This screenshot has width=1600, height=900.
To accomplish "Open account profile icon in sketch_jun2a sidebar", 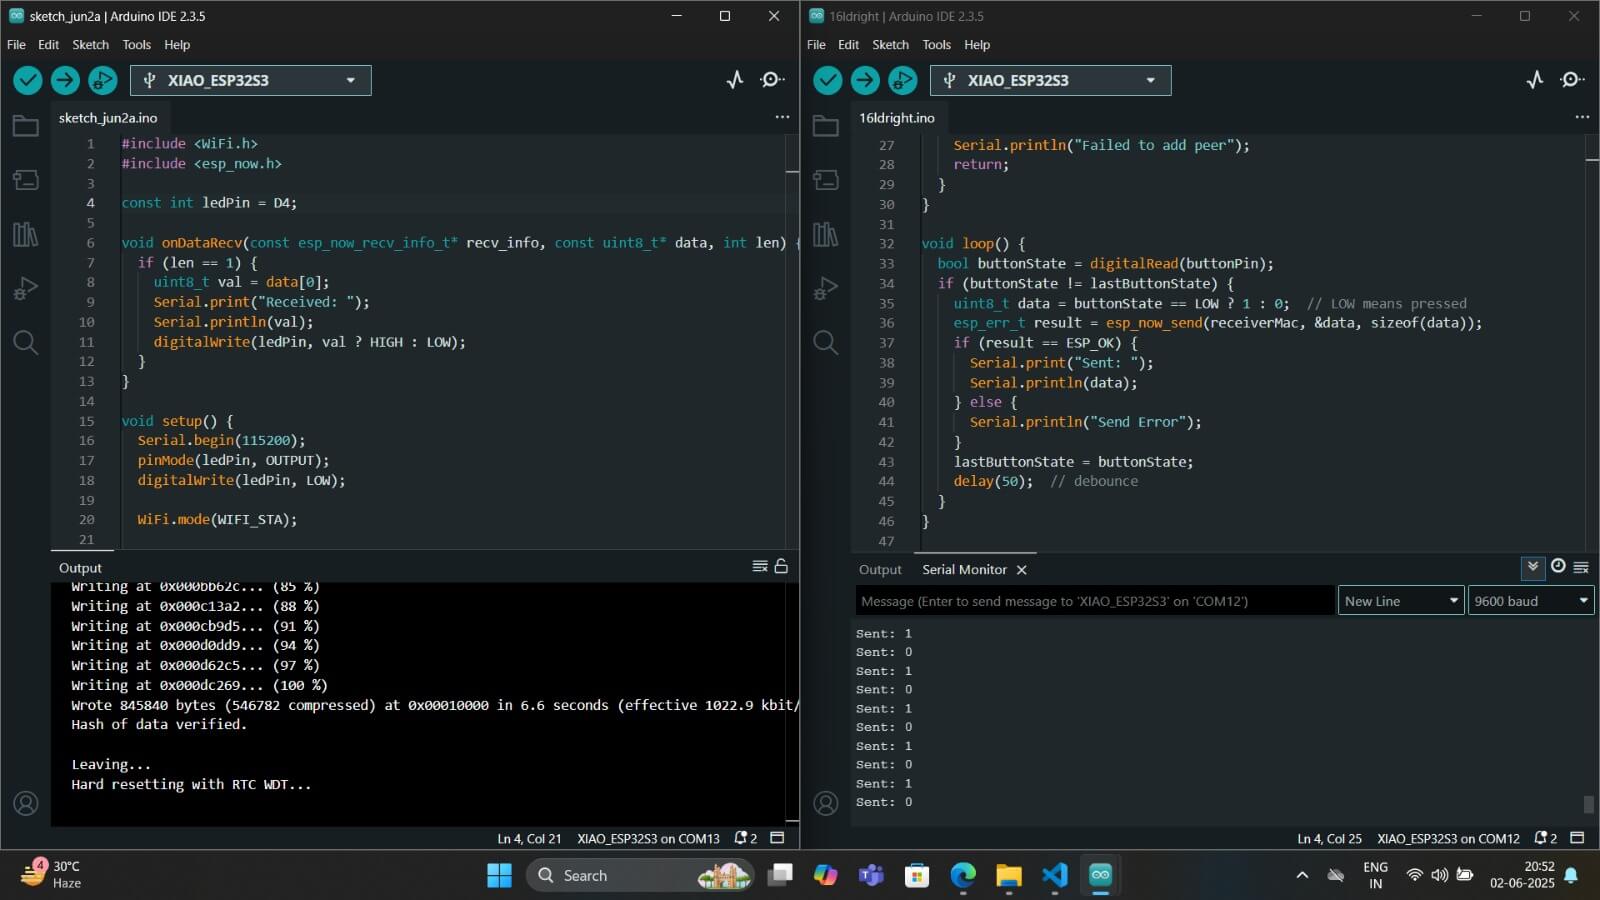I will tap(26, 803).
